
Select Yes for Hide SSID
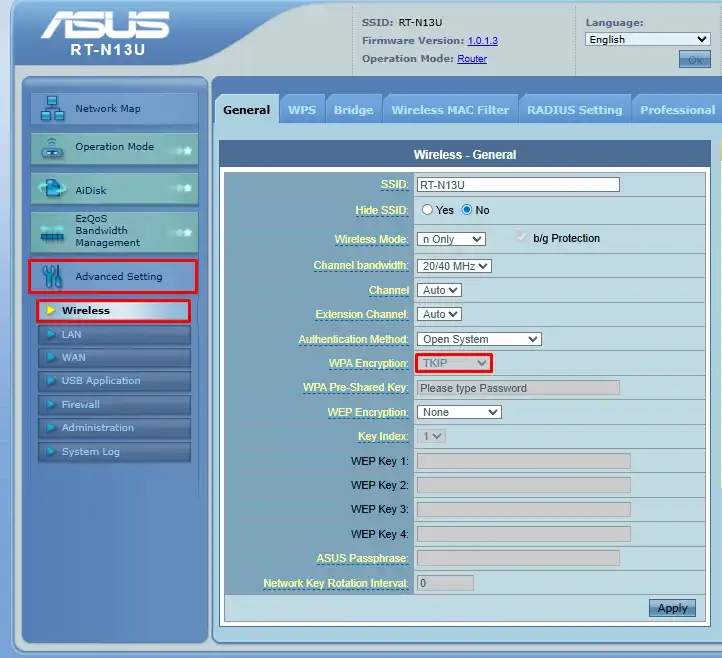pyautogui.click(x=427, y=210)
